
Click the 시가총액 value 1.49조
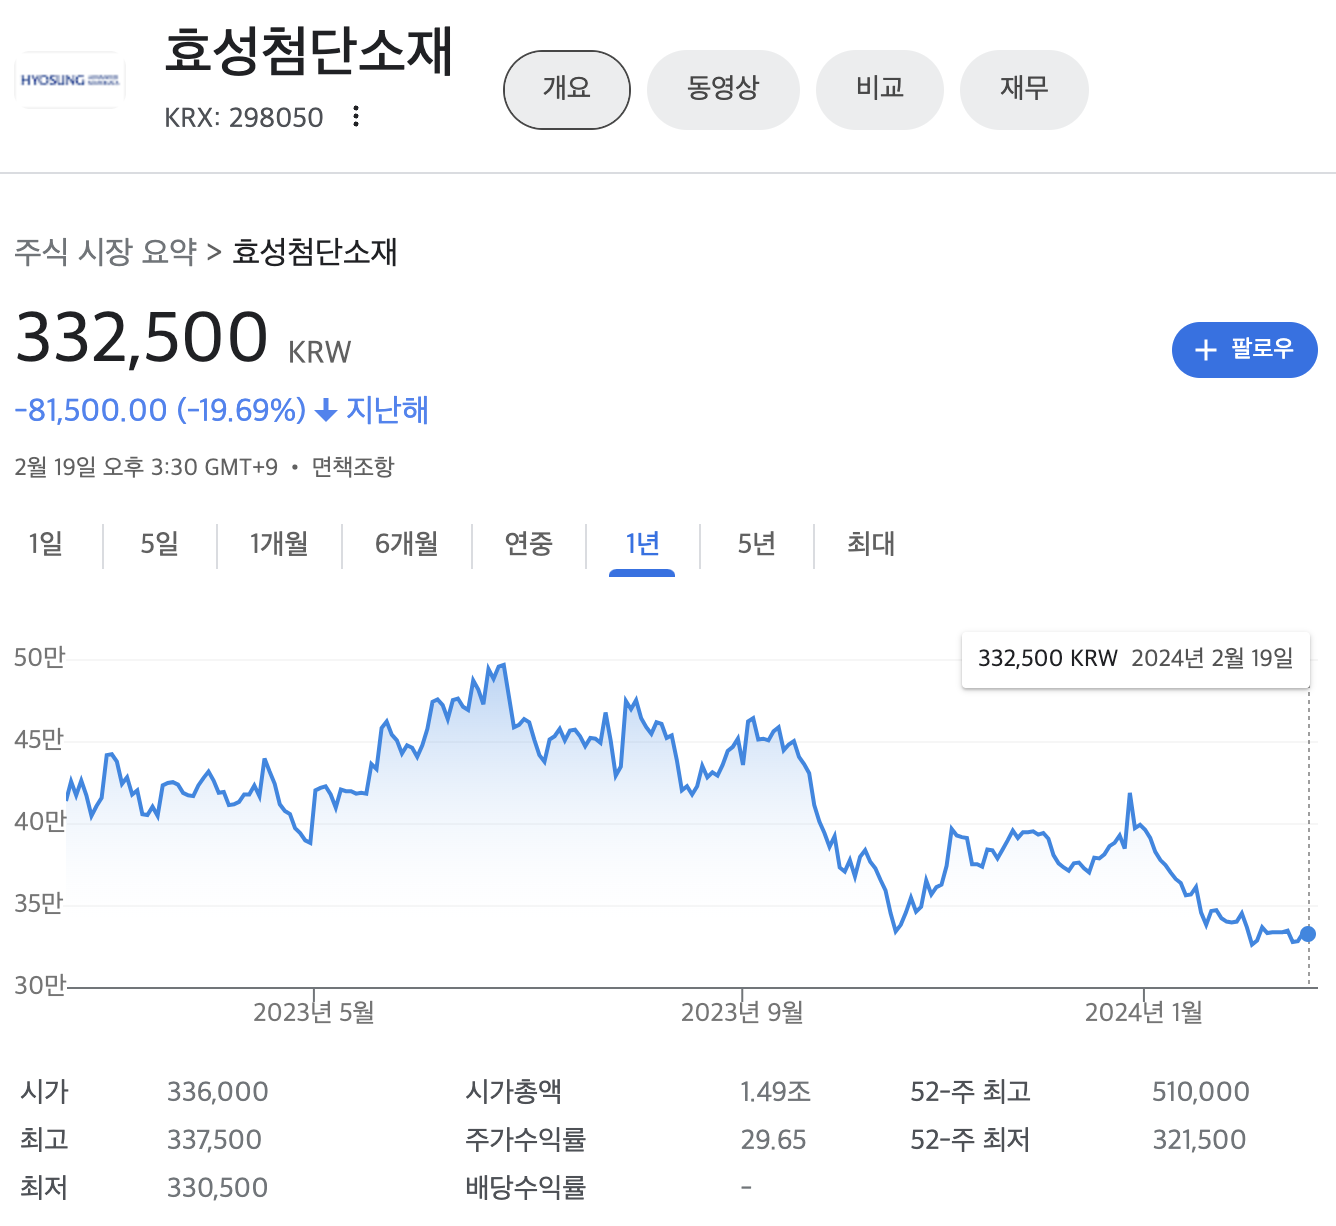tap(775, 1092)
